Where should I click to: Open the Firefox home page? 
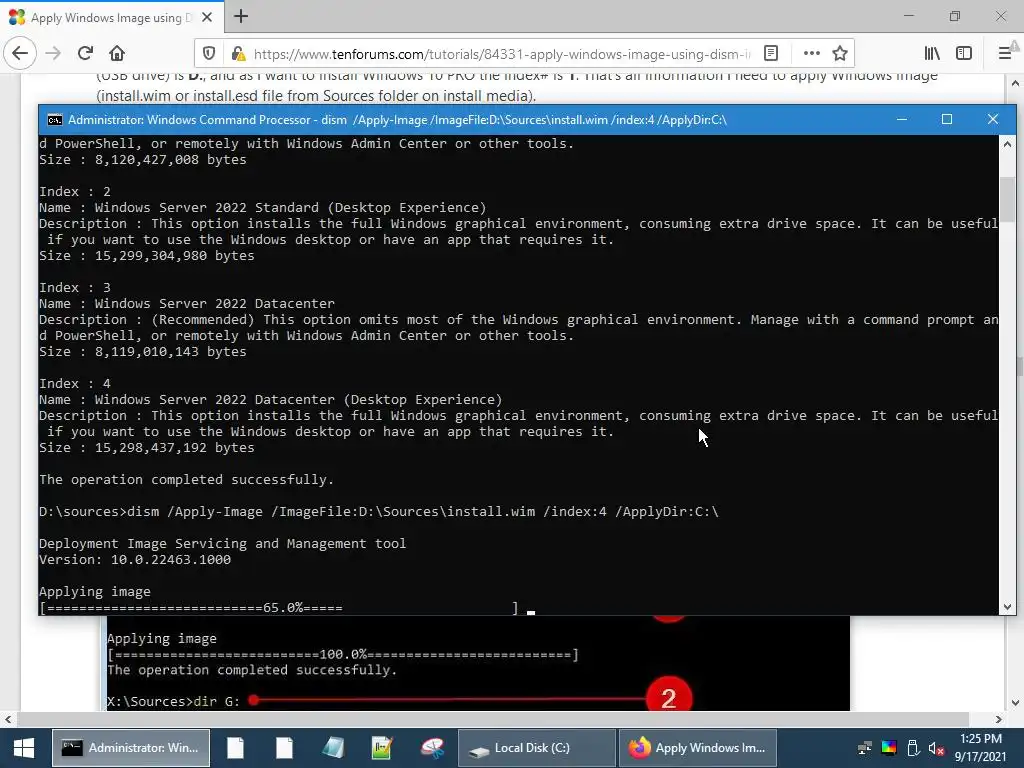117,54
